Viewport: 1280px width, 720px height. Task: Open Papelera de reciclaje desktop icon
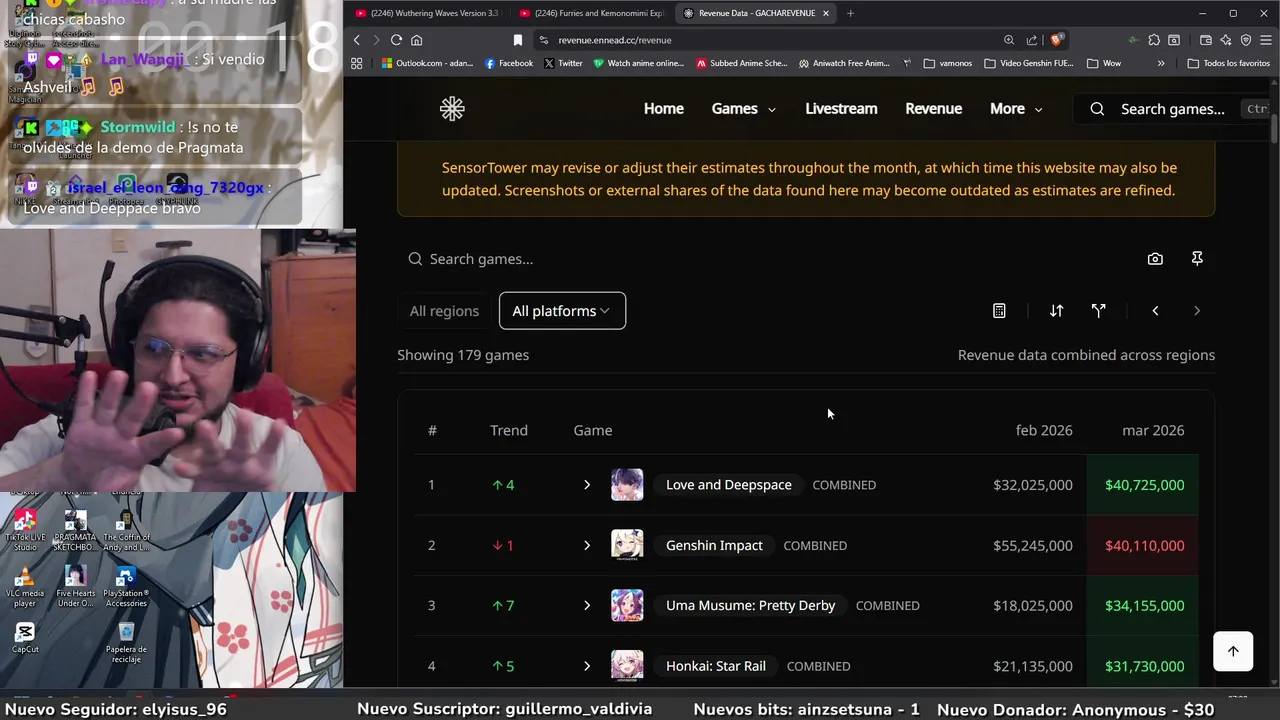[126, 642]
